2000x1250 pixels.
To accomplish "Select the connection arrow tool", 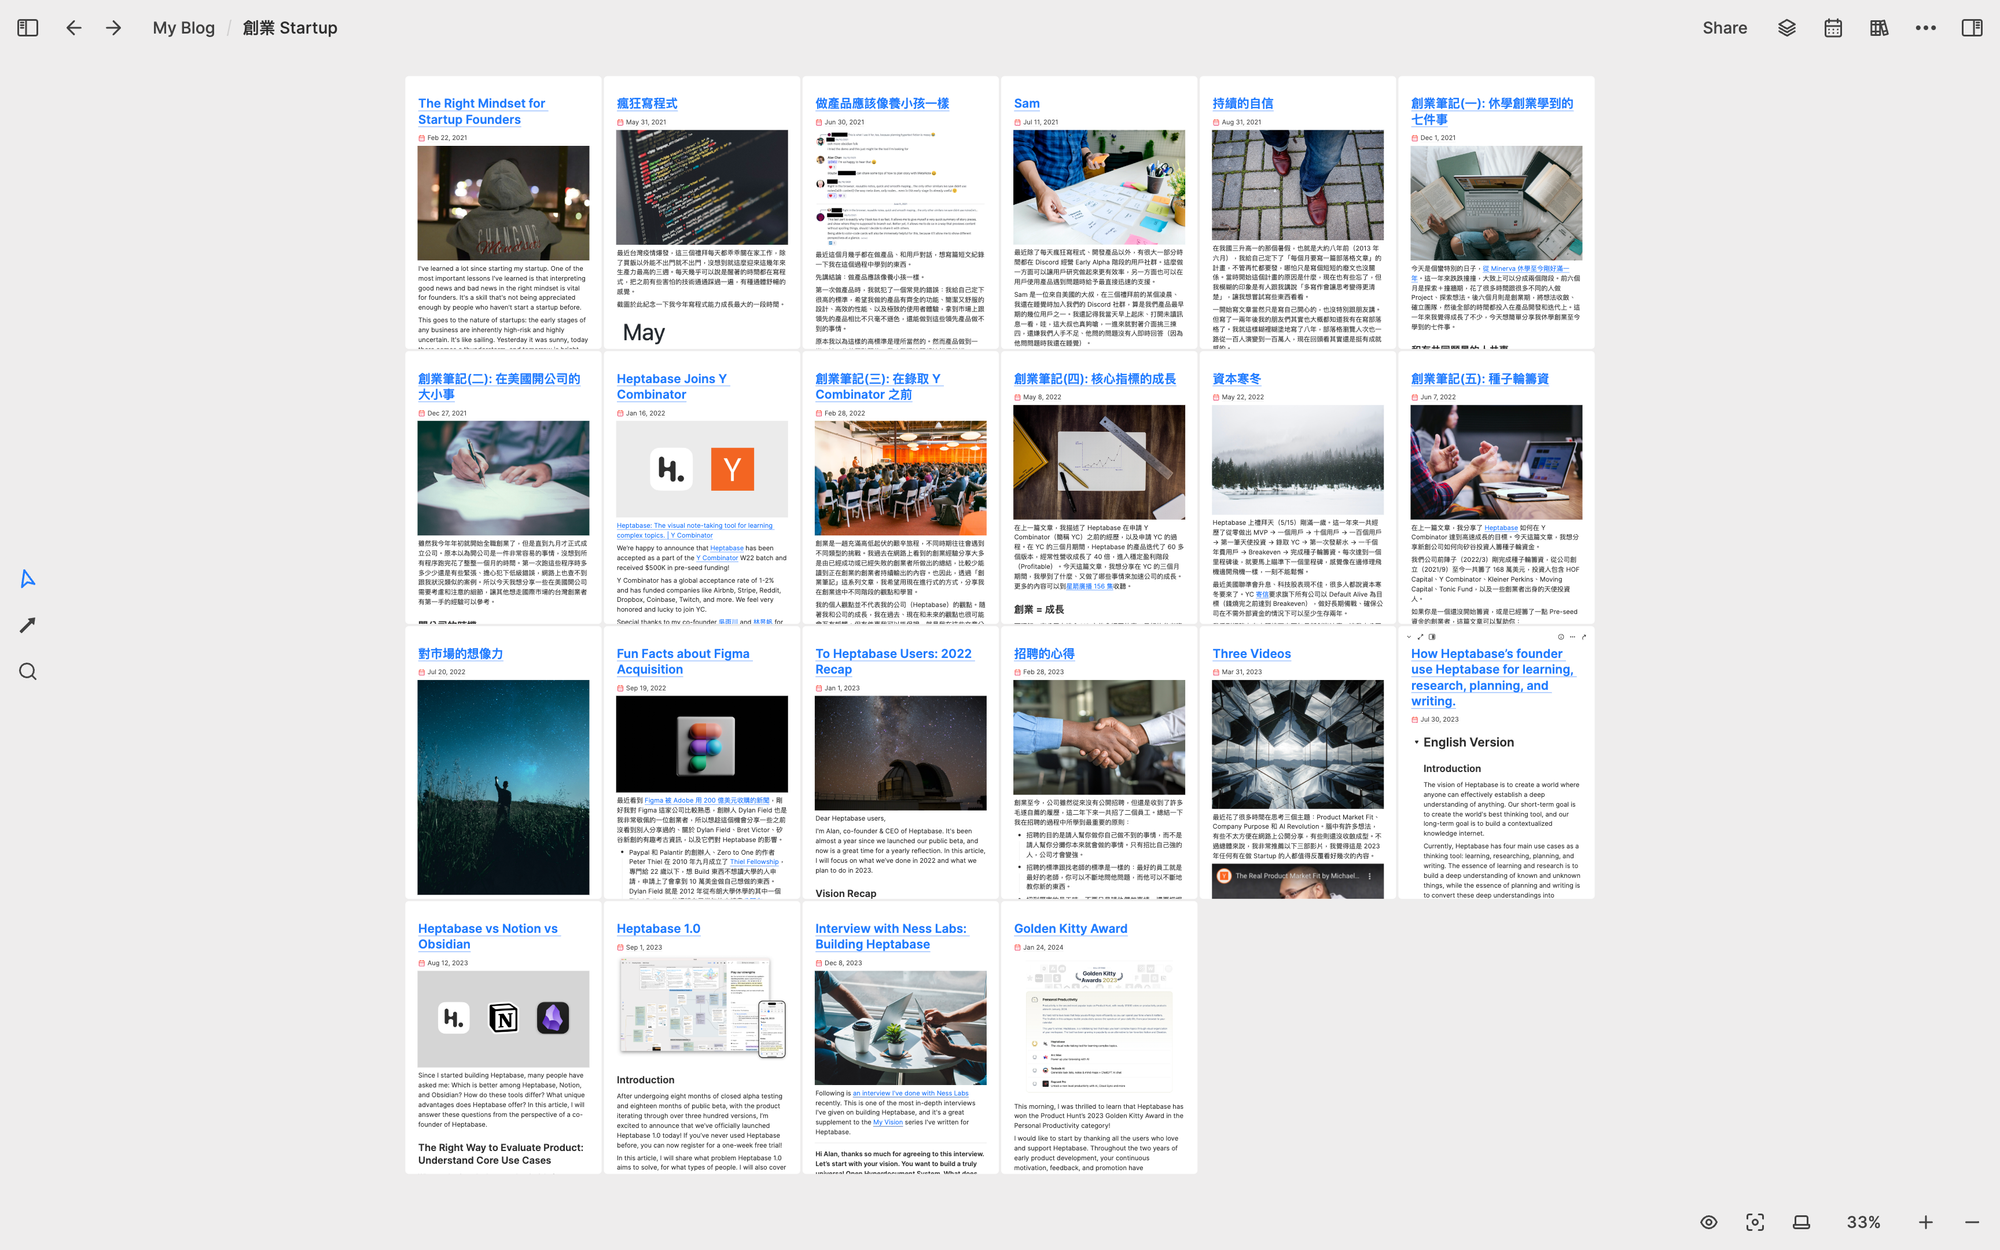I will point(28,625).
